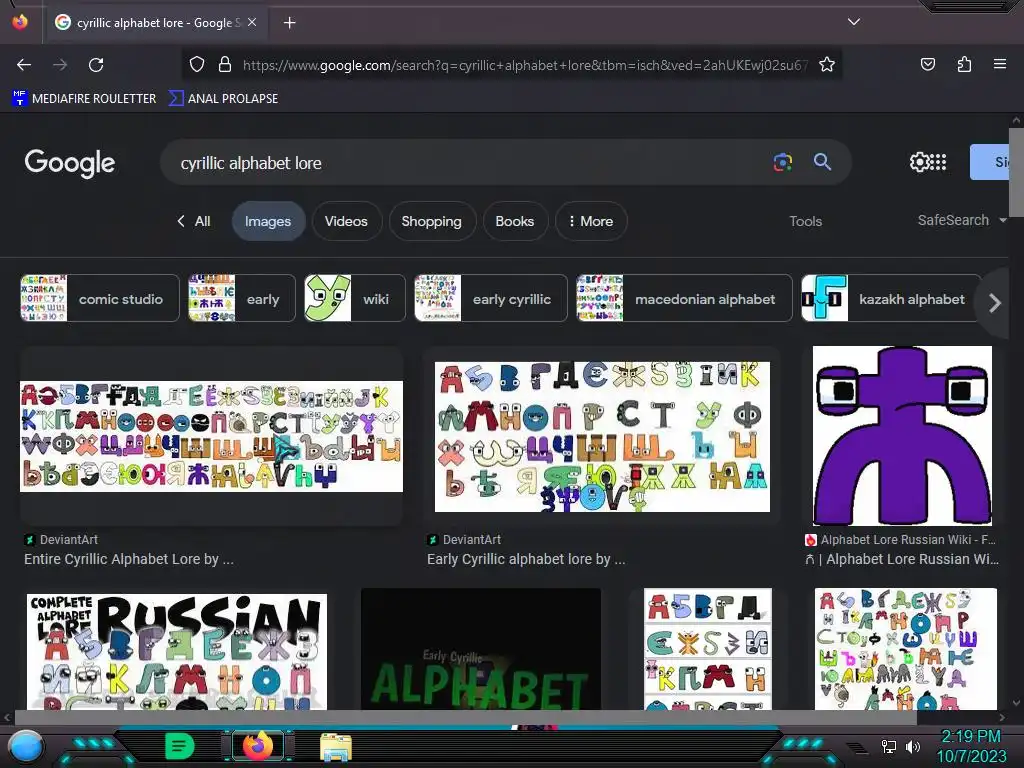Open the Save to Pocket icon

[x=927, y=64]
